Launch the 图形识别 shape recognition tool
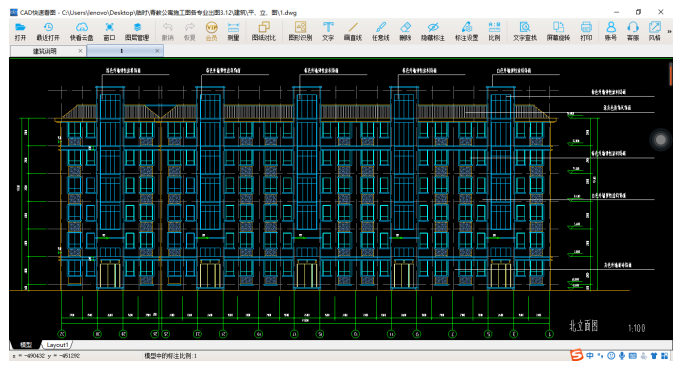 pyautogui.click(x=300, y=31)
